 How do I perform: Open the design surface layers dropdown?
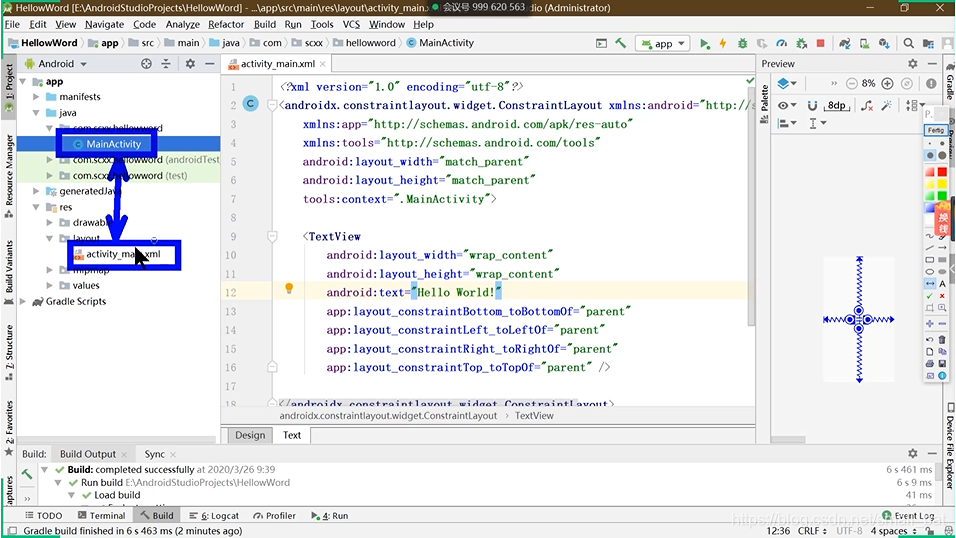(787, 84)
